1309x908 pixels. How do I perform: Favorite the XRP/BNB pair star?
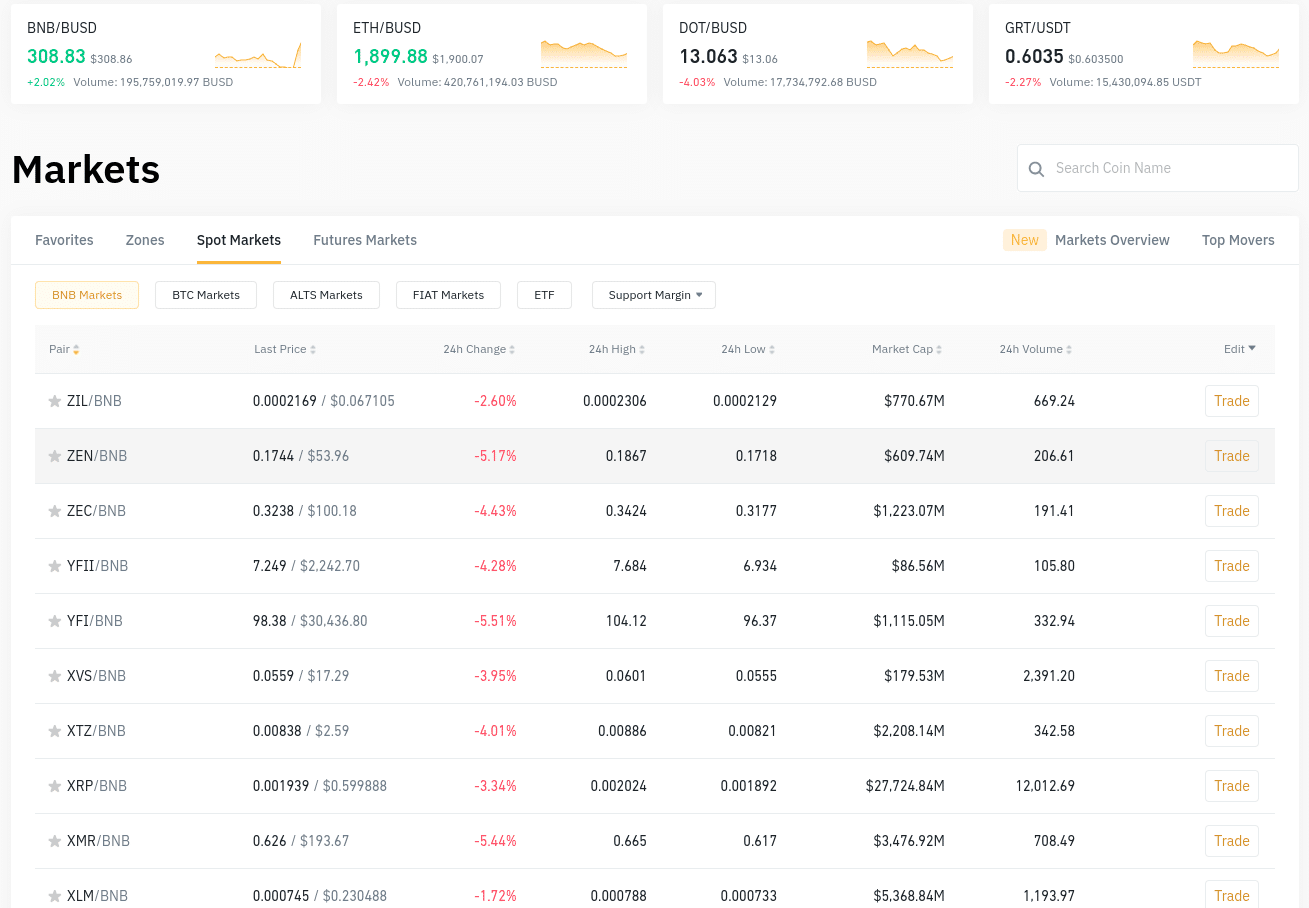pos(55,786)
